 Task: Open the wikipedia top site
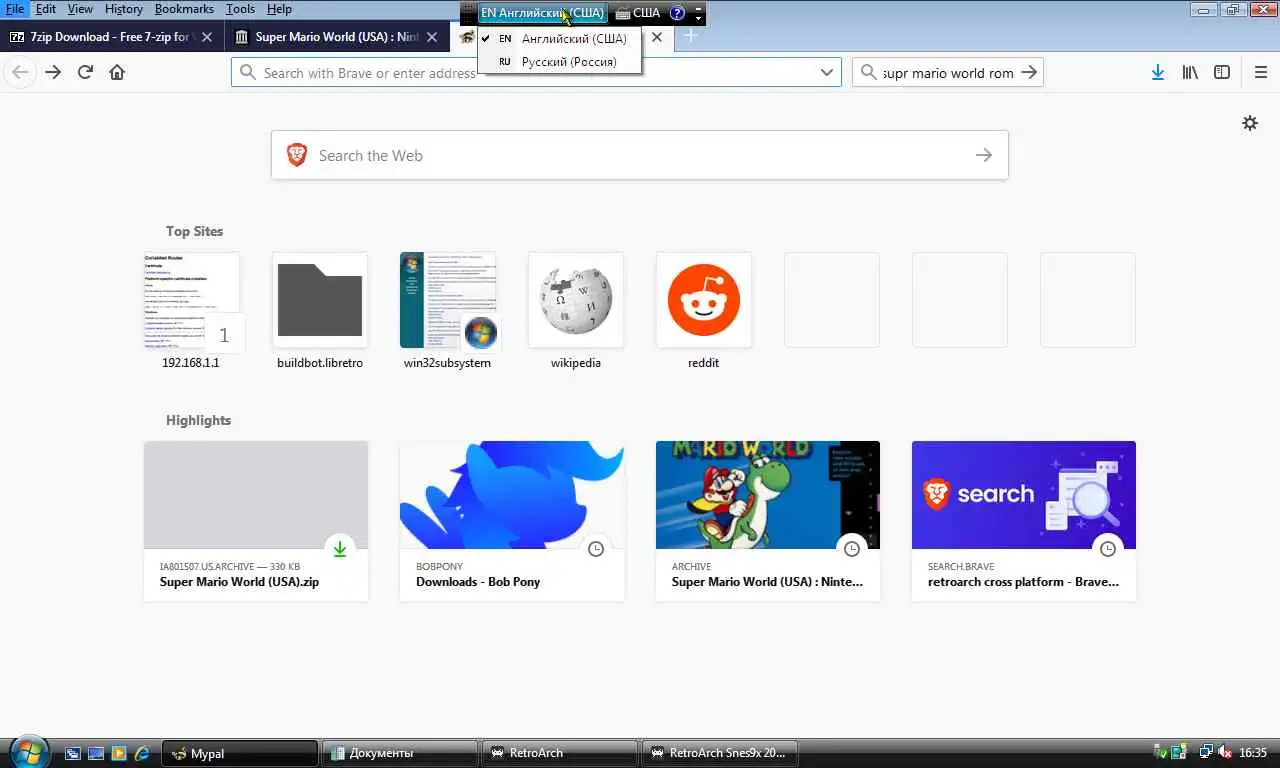[x=576, y=311]
